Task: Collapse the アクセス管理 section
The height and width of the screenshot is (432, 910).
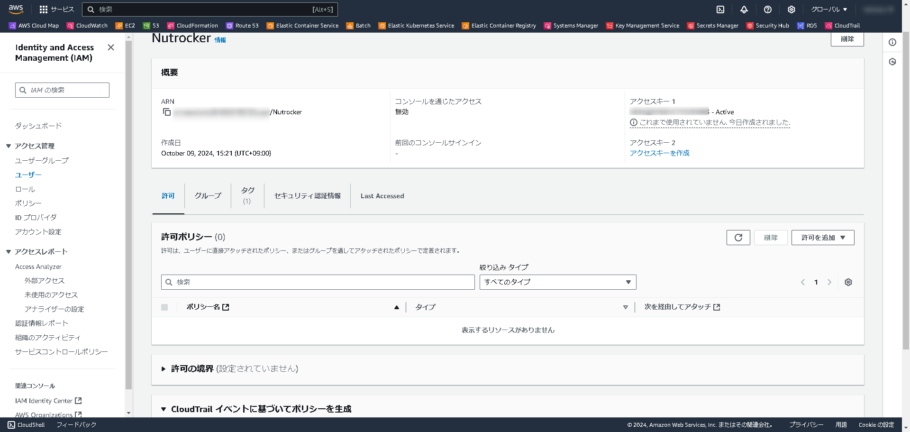Action: point(8,146)
